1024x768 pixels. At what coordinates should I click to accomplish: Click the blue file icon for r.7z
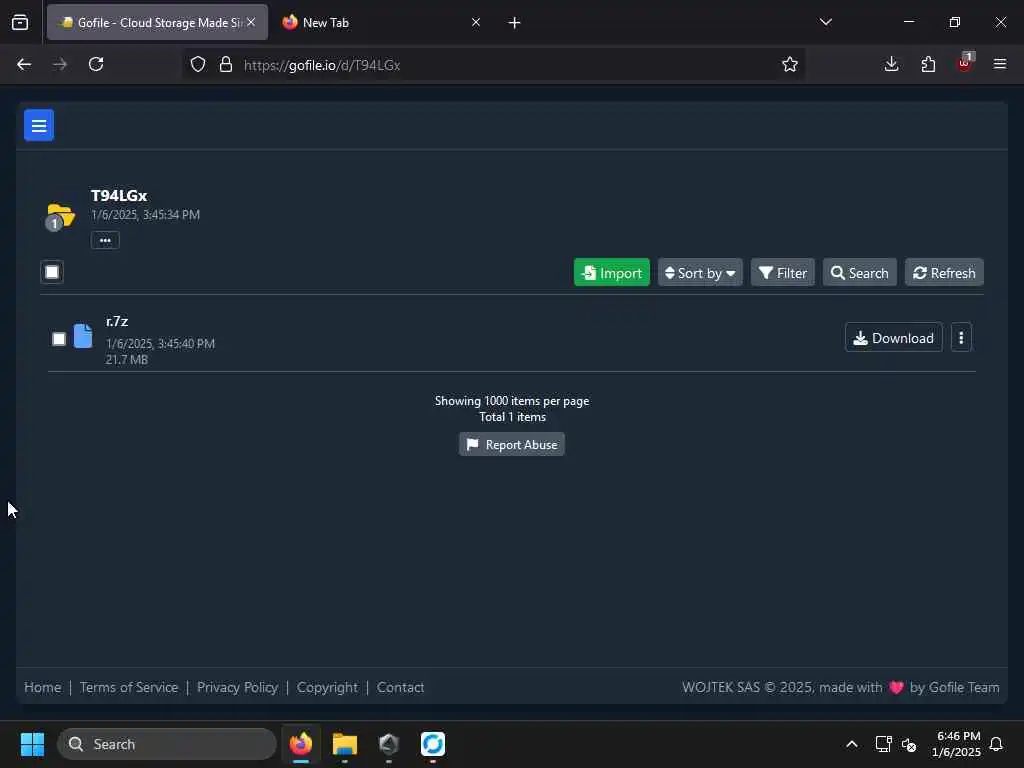click(83, 336)
